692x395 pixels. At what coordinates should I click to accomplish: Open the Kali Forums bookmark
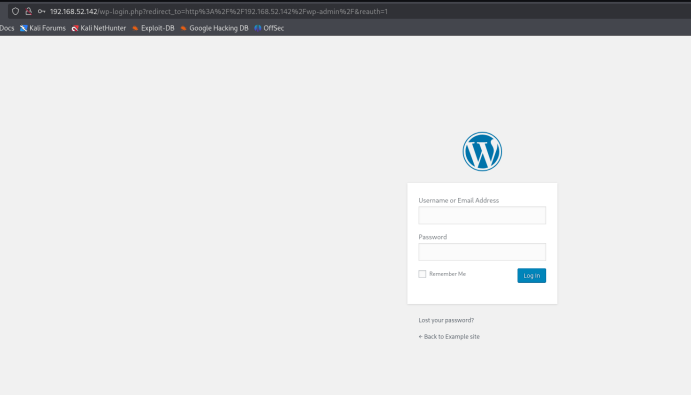43,28
